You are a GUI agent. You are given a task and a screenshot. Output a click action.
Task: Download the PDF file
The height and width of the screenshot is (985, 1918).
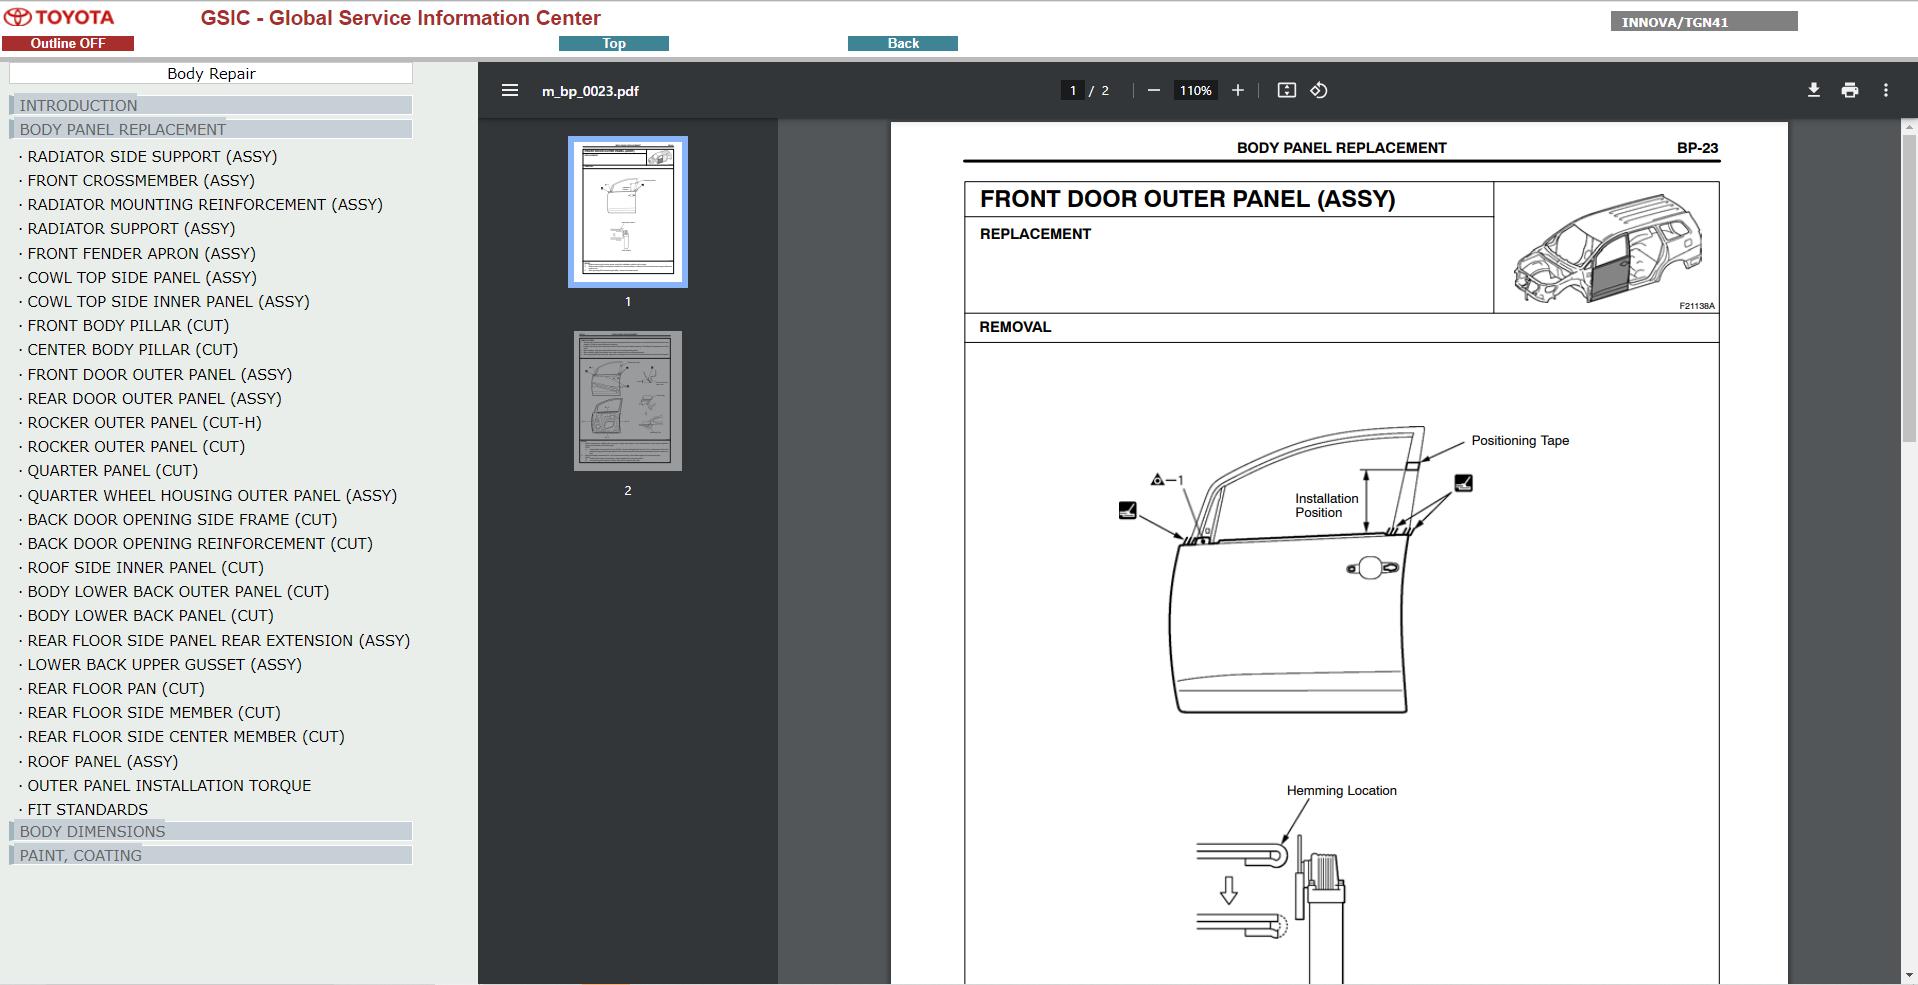pyautogui.click(x=1813, y=90)
